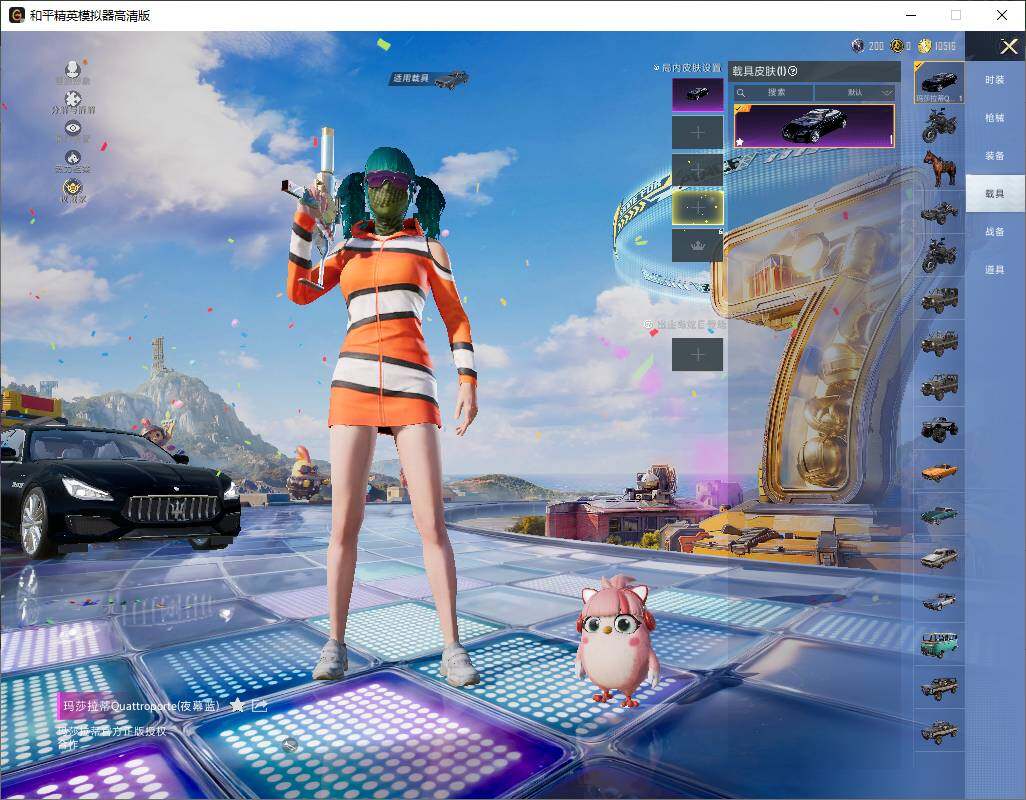Choose the dark green coupe in vehicle list
The width and height of the screenshot is (1026, 800).
pos(940,515)
